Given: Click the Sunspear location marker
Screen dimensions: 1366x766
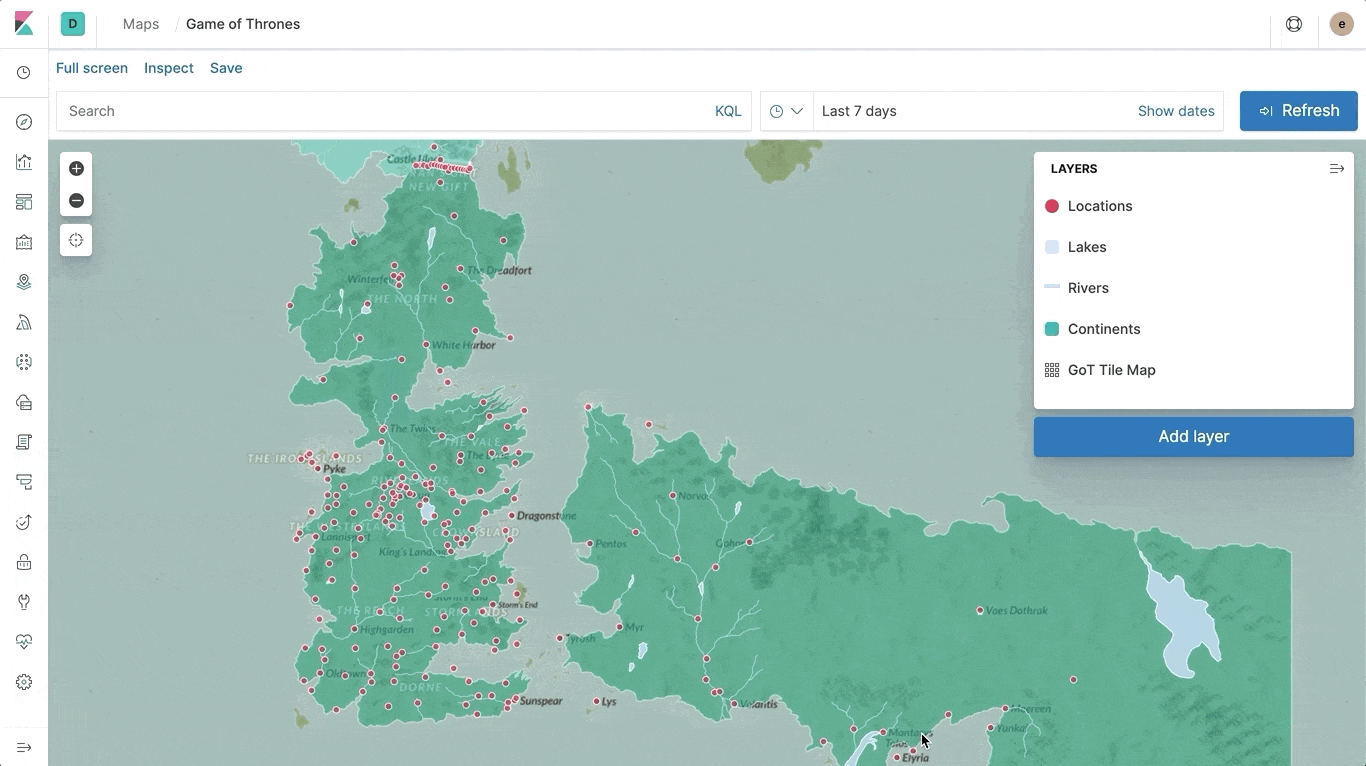Looking at the screenshot, I should coord(515,699).
